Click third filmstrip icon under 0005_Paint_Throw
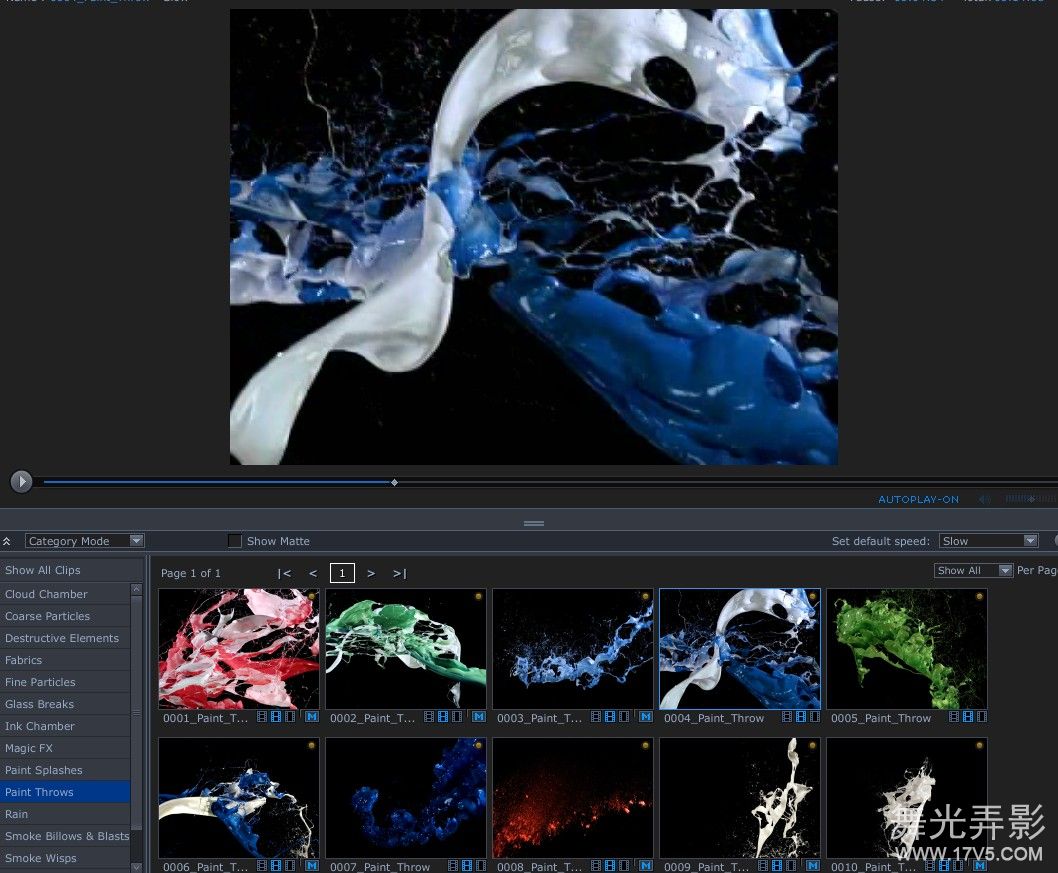Screen dimensions: 1058x873 coord(981,716)
